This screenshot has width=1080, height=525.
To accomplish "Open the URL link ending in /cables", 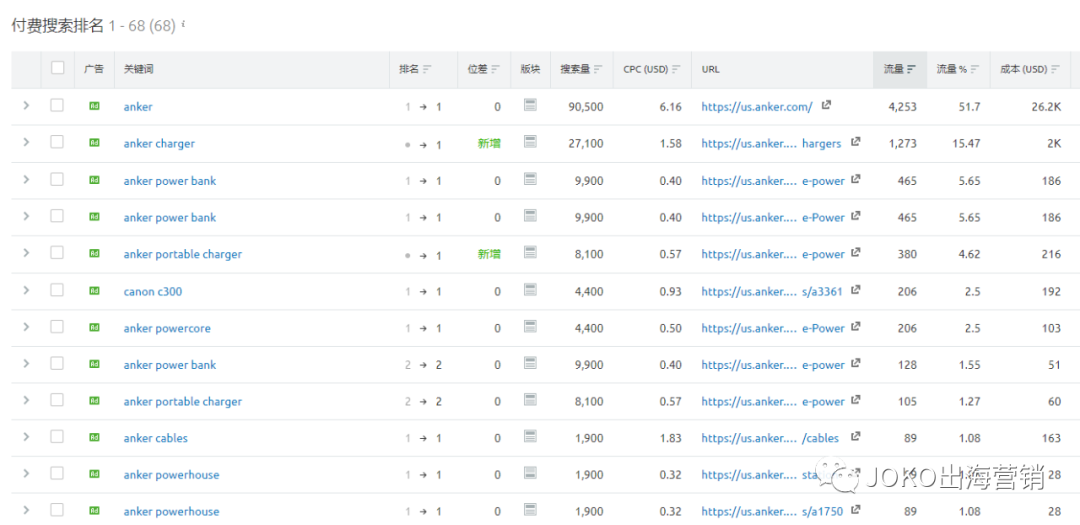I will coord(770,438).
